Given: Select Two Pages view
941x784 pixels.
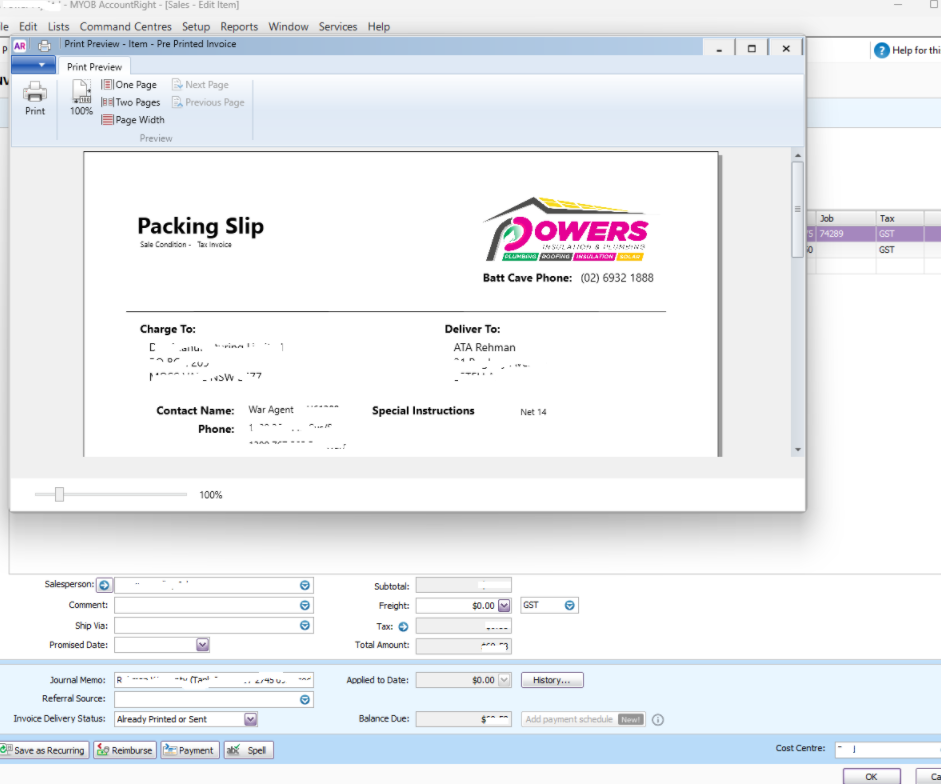Looking at the screenshot, I should click(131, 102).
